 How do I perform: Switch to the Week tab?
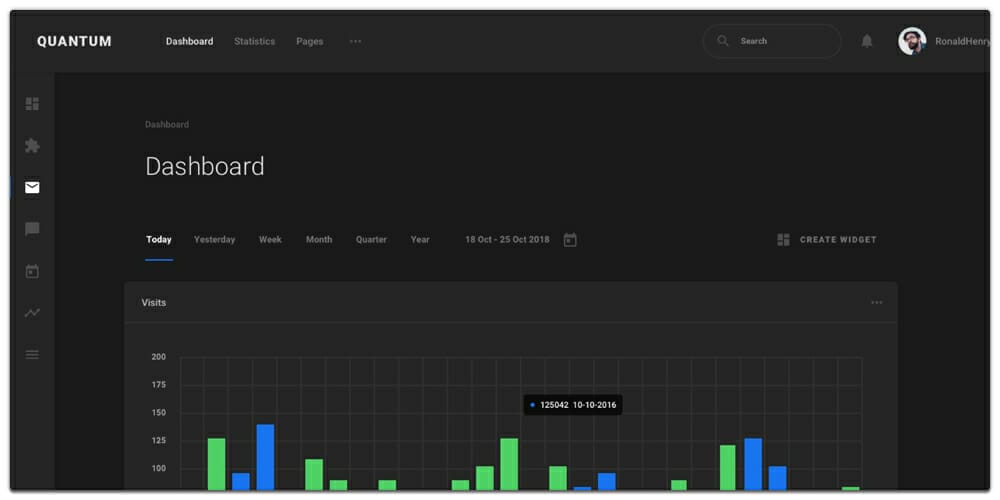(270, 240)
